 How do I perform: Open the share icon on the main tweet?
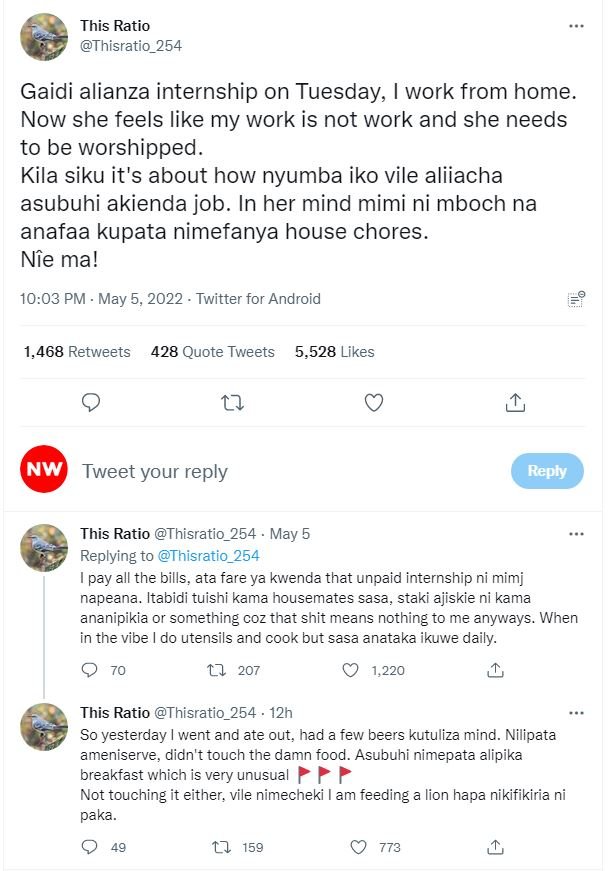(x=516, y=402)
